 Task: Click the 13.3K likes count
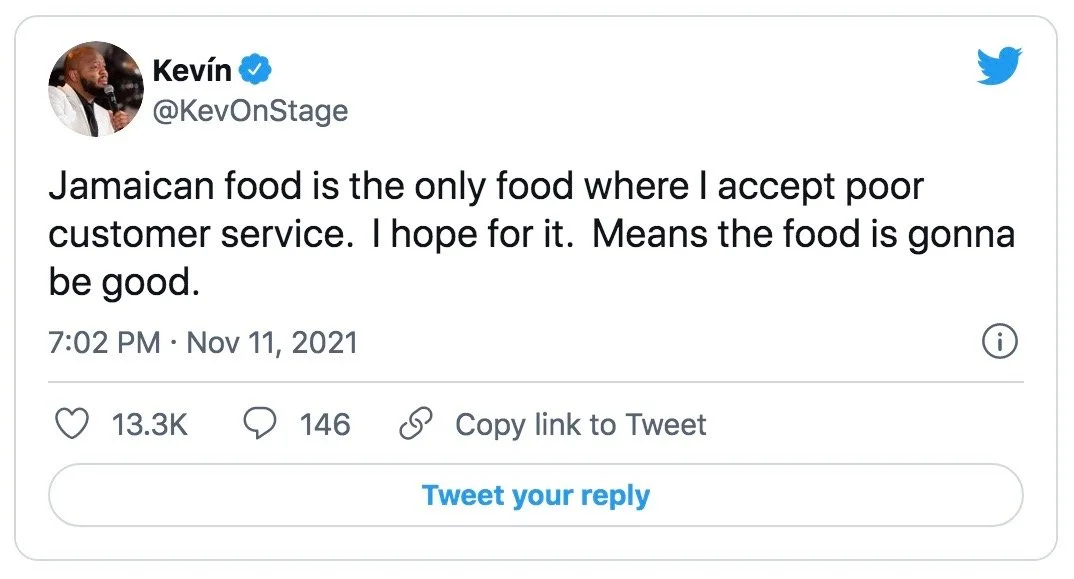[x=150, y=424]
